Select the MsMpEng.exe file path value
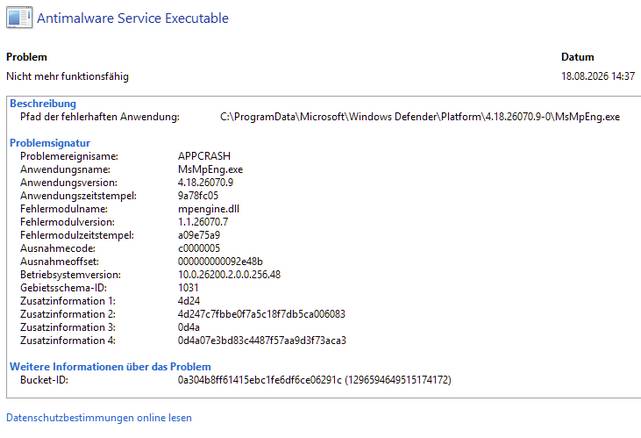Screen dimensions: 641x438 [x=420, y=117]
